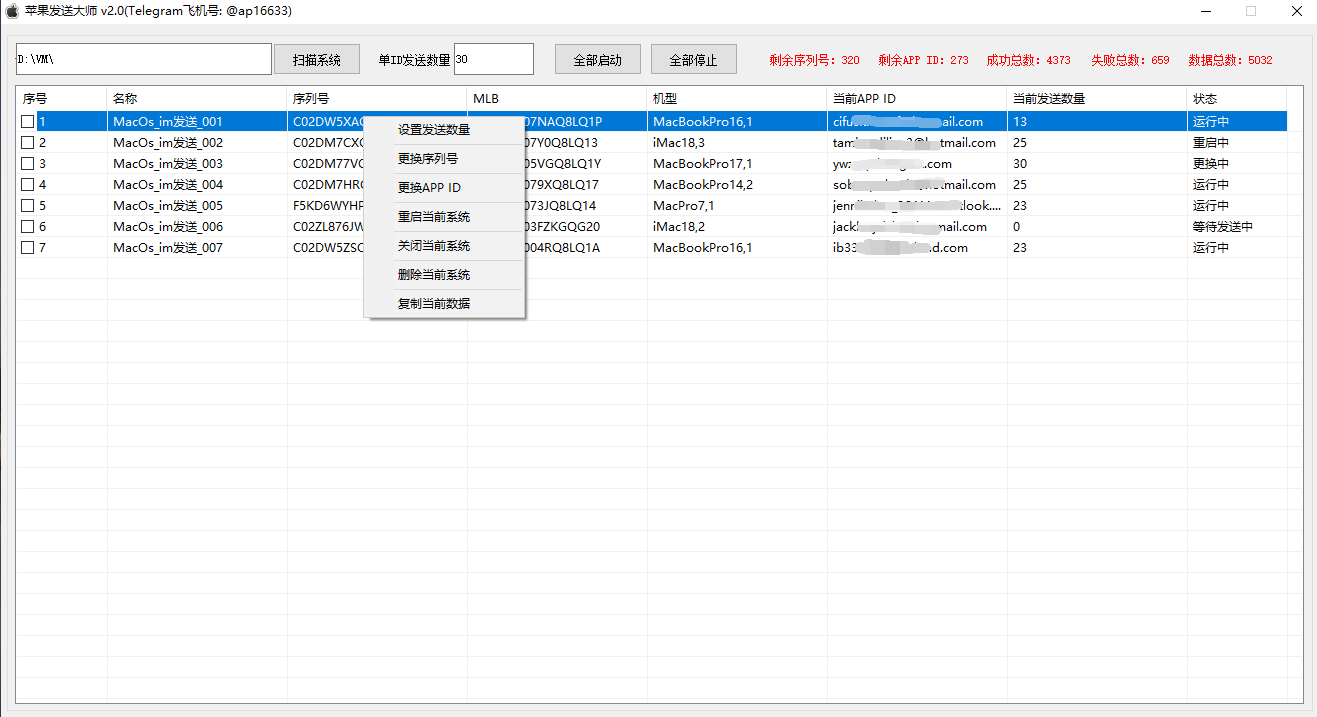Tick the checkbox for row 1

[28, 122]
